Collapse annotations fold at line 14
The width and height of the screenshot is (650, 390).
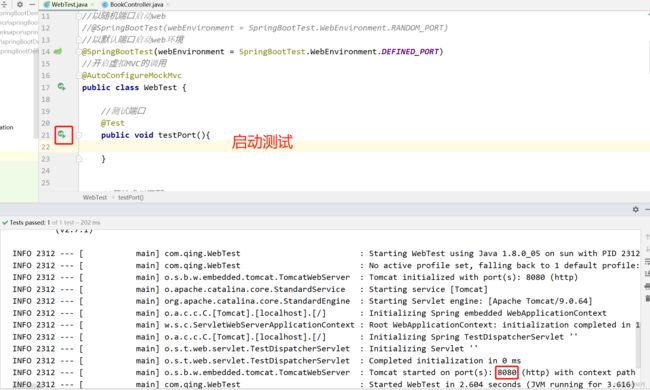coord(78,52)
